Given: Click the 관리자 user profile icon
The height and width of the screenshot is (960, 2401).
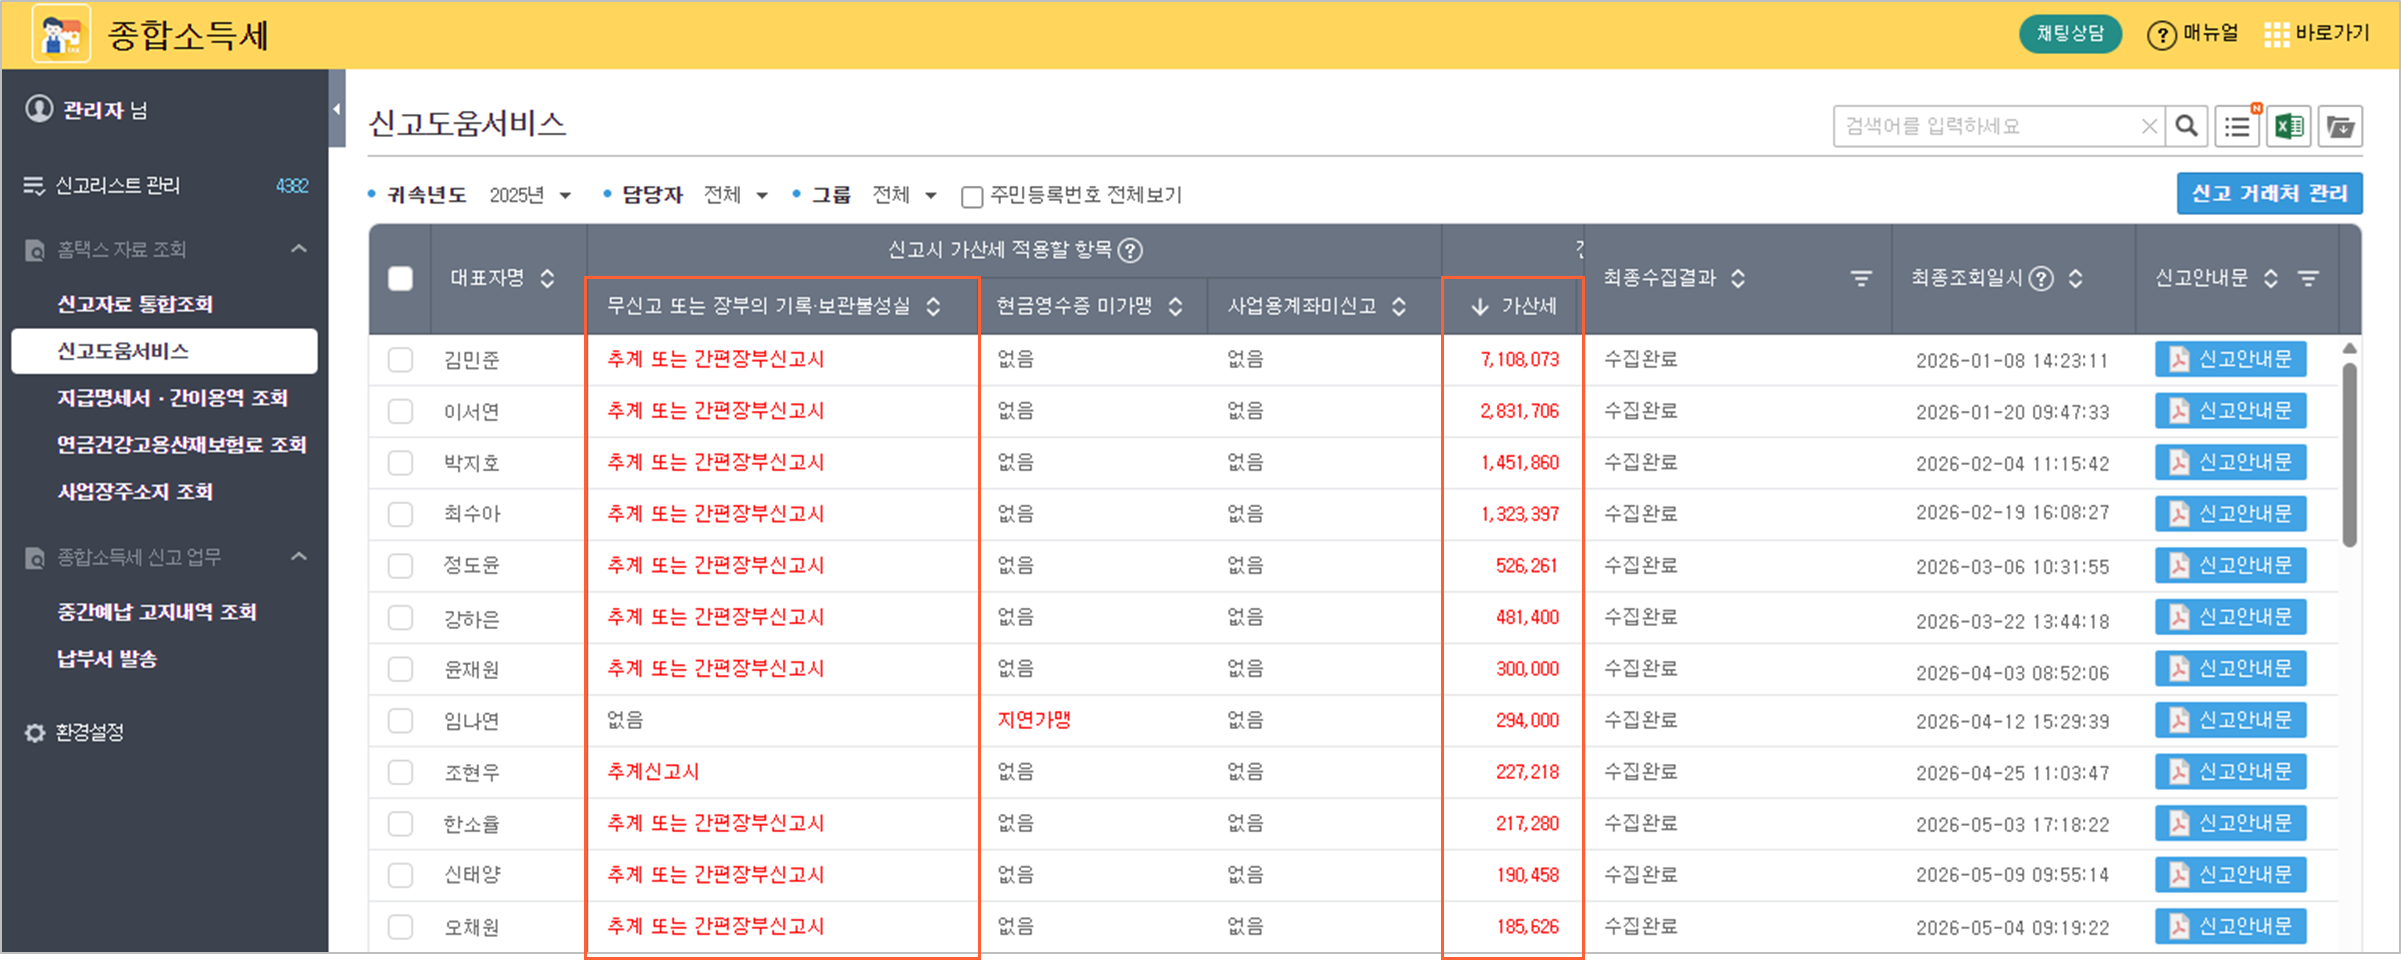Looking at the screenshot, I should point(39,109).
